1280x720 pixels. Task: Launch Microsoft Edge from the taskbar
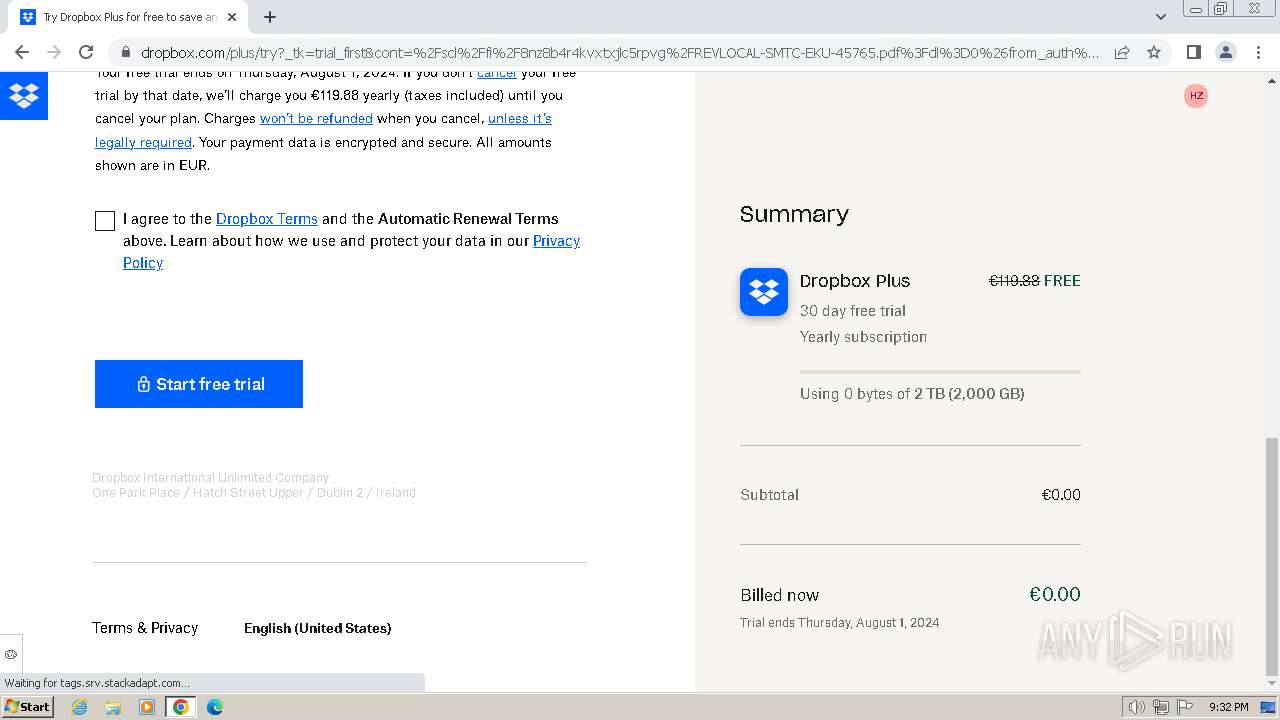point(214,707)
